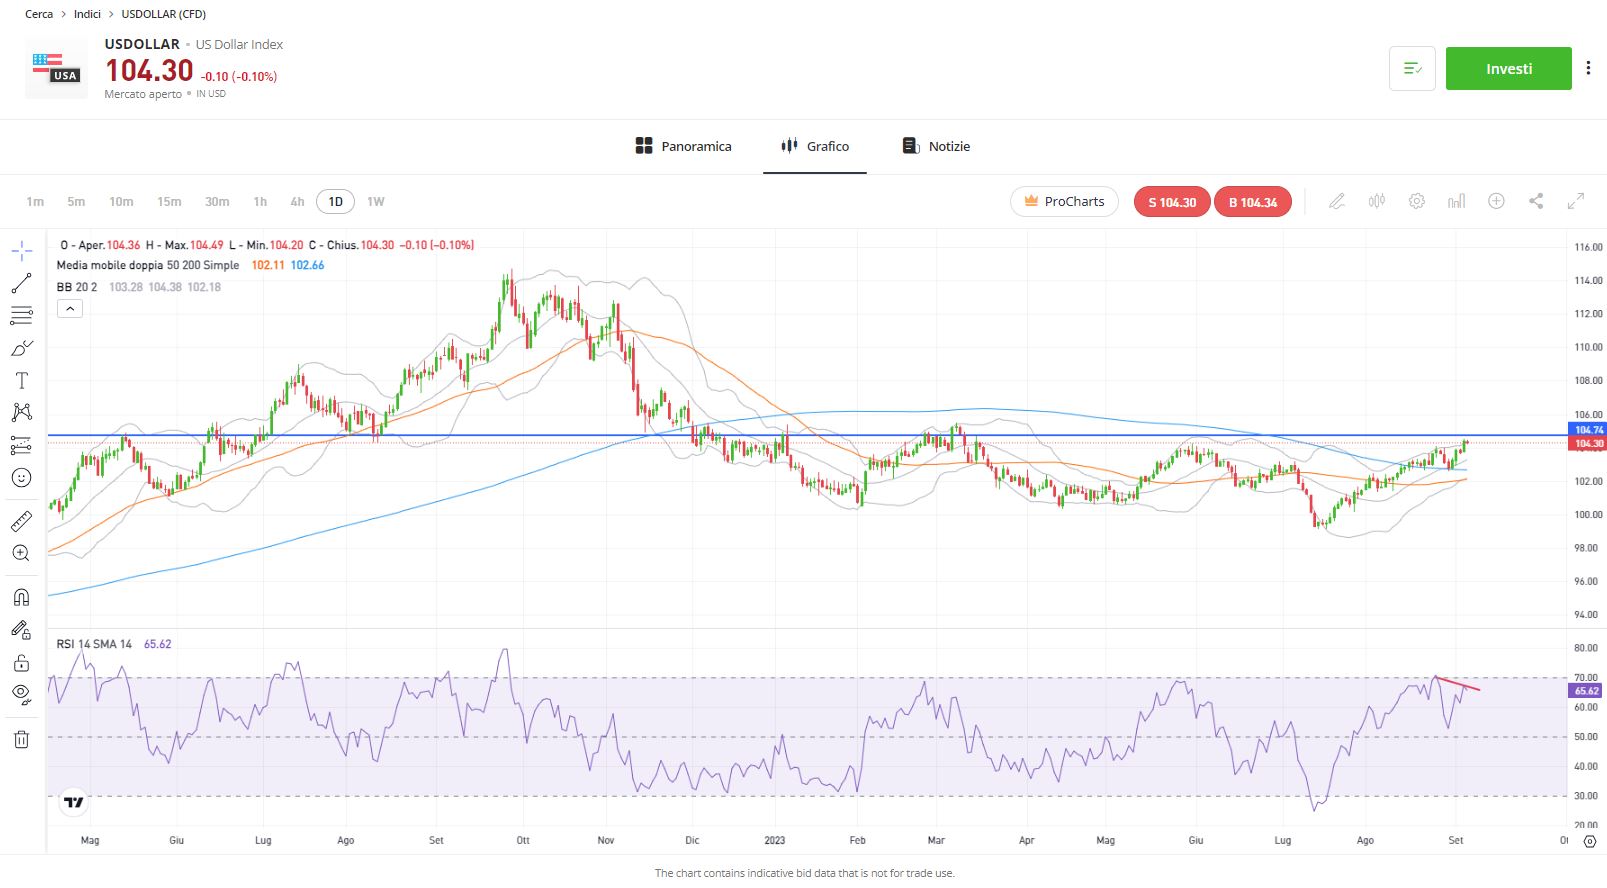This screenshot has height=888, width=1607.
Task: Toggle the magnet snap mode
Action: pyautogui.click(x=21, y=597)
